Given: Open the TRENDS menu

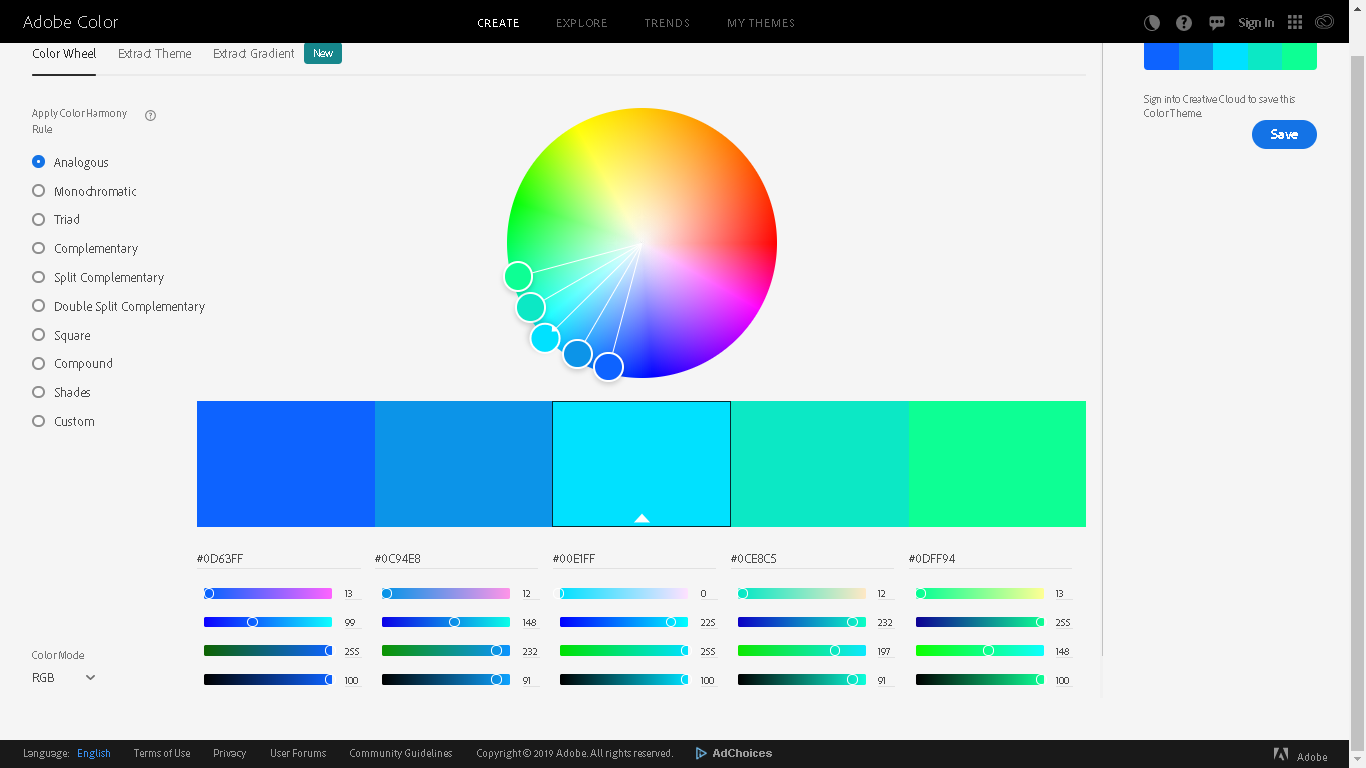Looking at the screenshot, I should click(x=667, y=23).
